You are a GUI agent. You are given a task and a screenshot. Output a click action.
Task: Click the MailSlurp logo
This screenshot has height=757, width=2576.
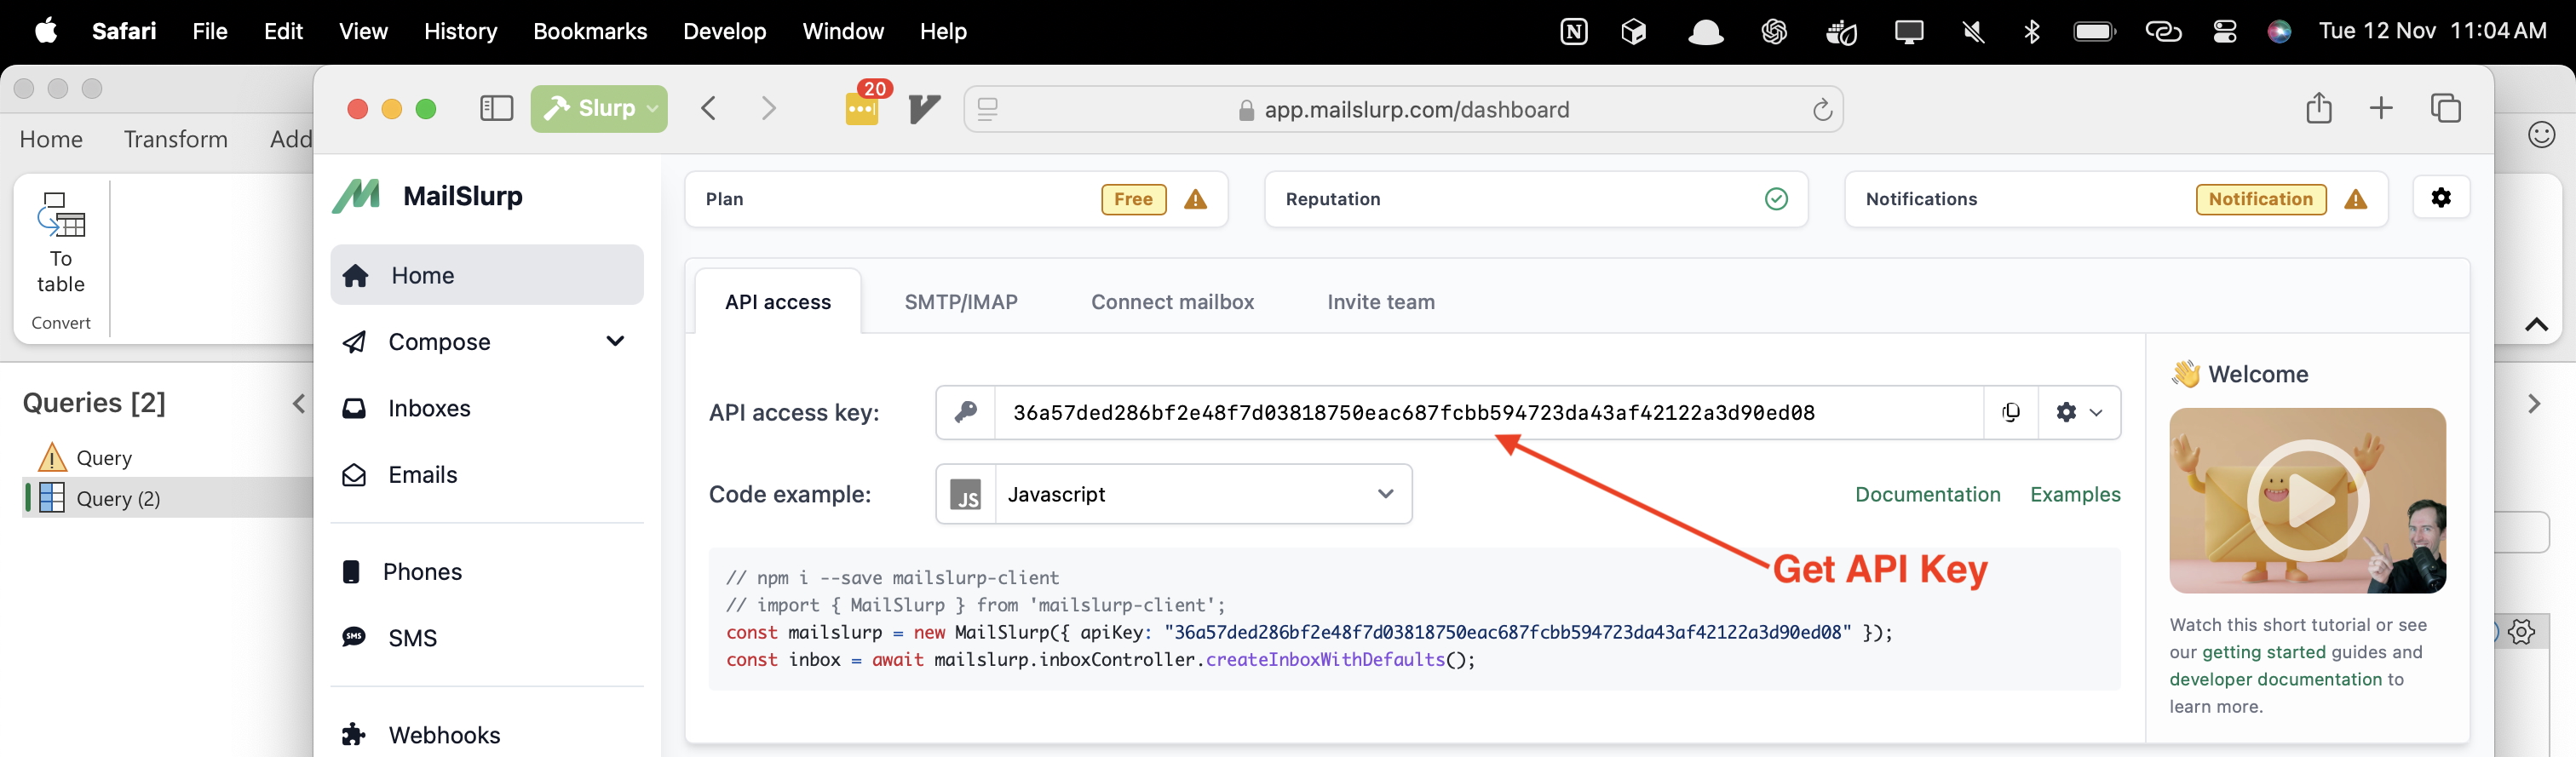(x=428, y=196)
